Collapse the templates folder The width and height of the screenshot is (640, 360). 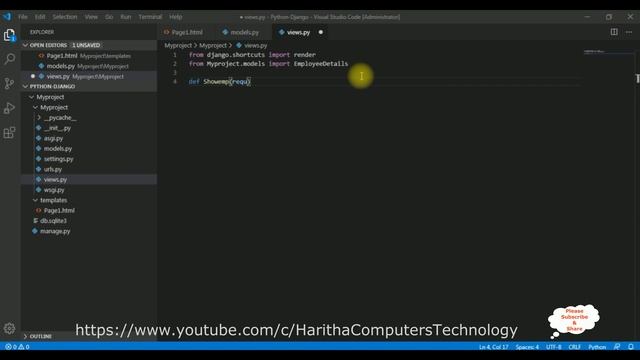(x=36, y=200)
